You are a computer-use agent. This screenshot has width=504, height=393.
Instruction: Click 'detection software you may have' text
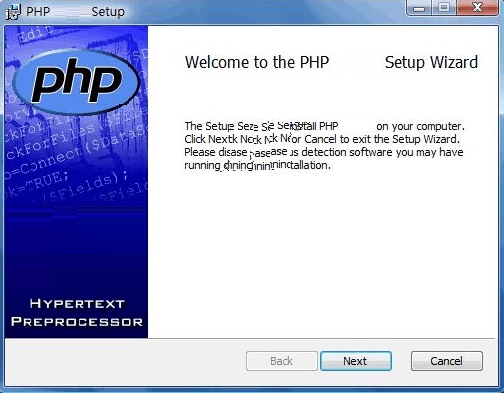(x=382, y=152)
